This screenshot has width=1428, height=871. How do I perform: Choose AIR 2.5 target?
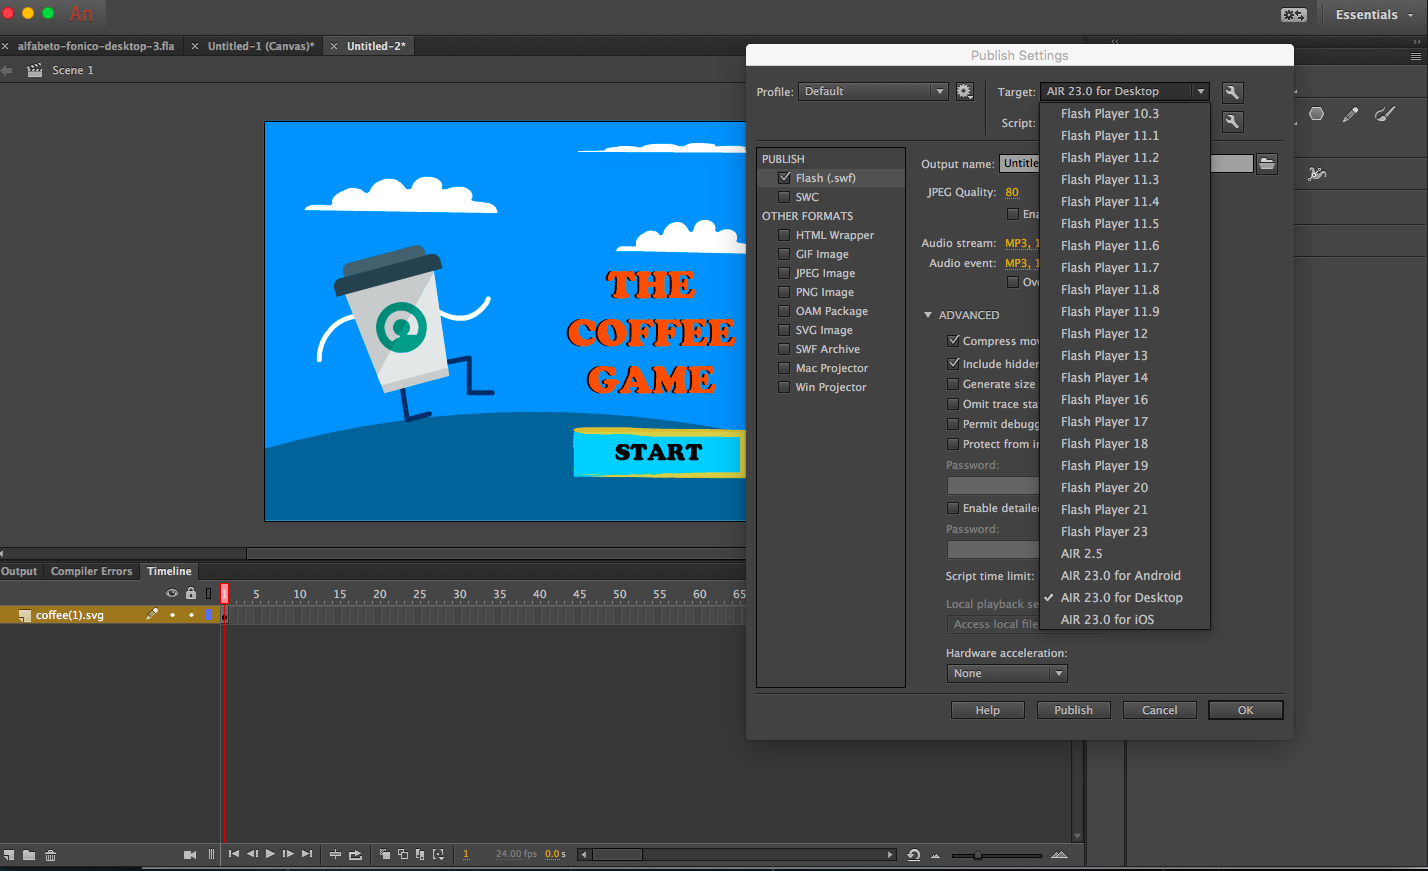[1125, 553]
